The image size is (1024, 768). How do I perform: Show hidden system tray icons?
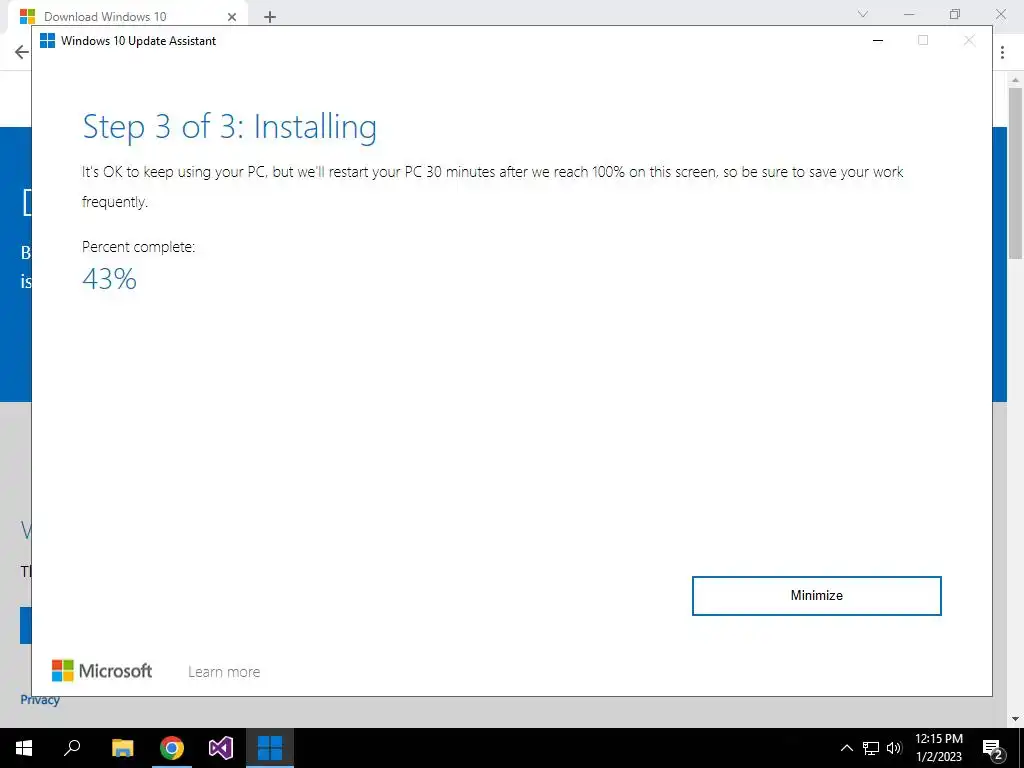click(x=846, y=748)
